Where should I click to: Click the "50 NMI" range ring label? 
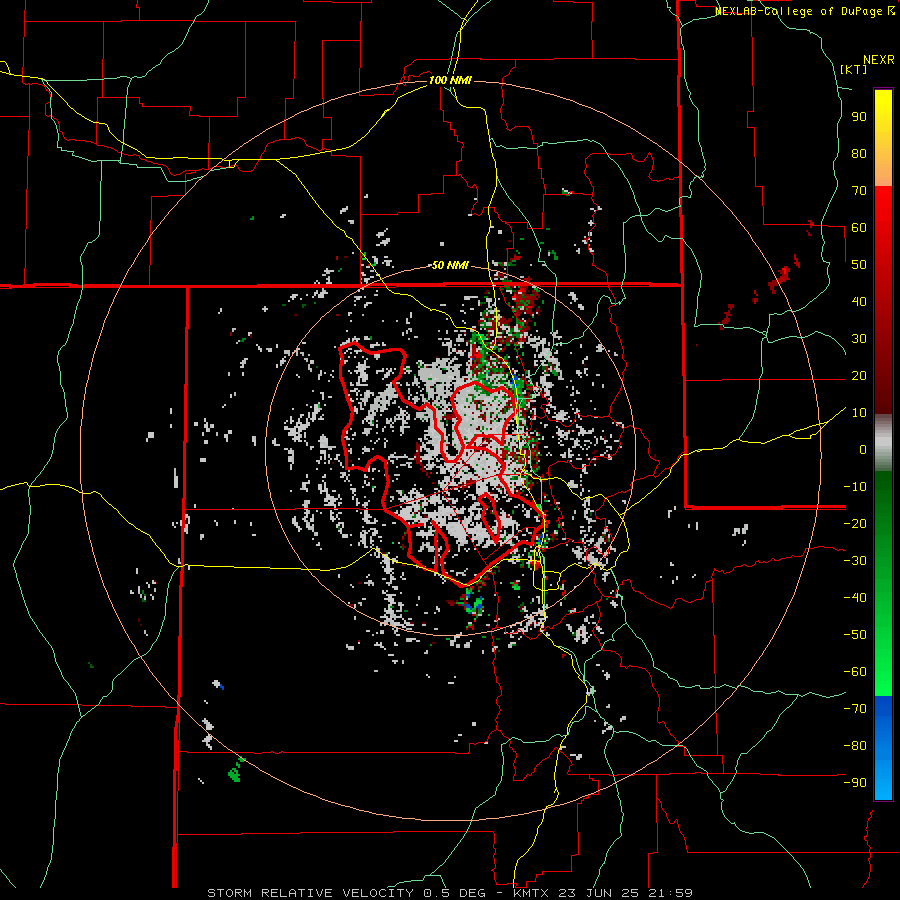coord(450,265)
